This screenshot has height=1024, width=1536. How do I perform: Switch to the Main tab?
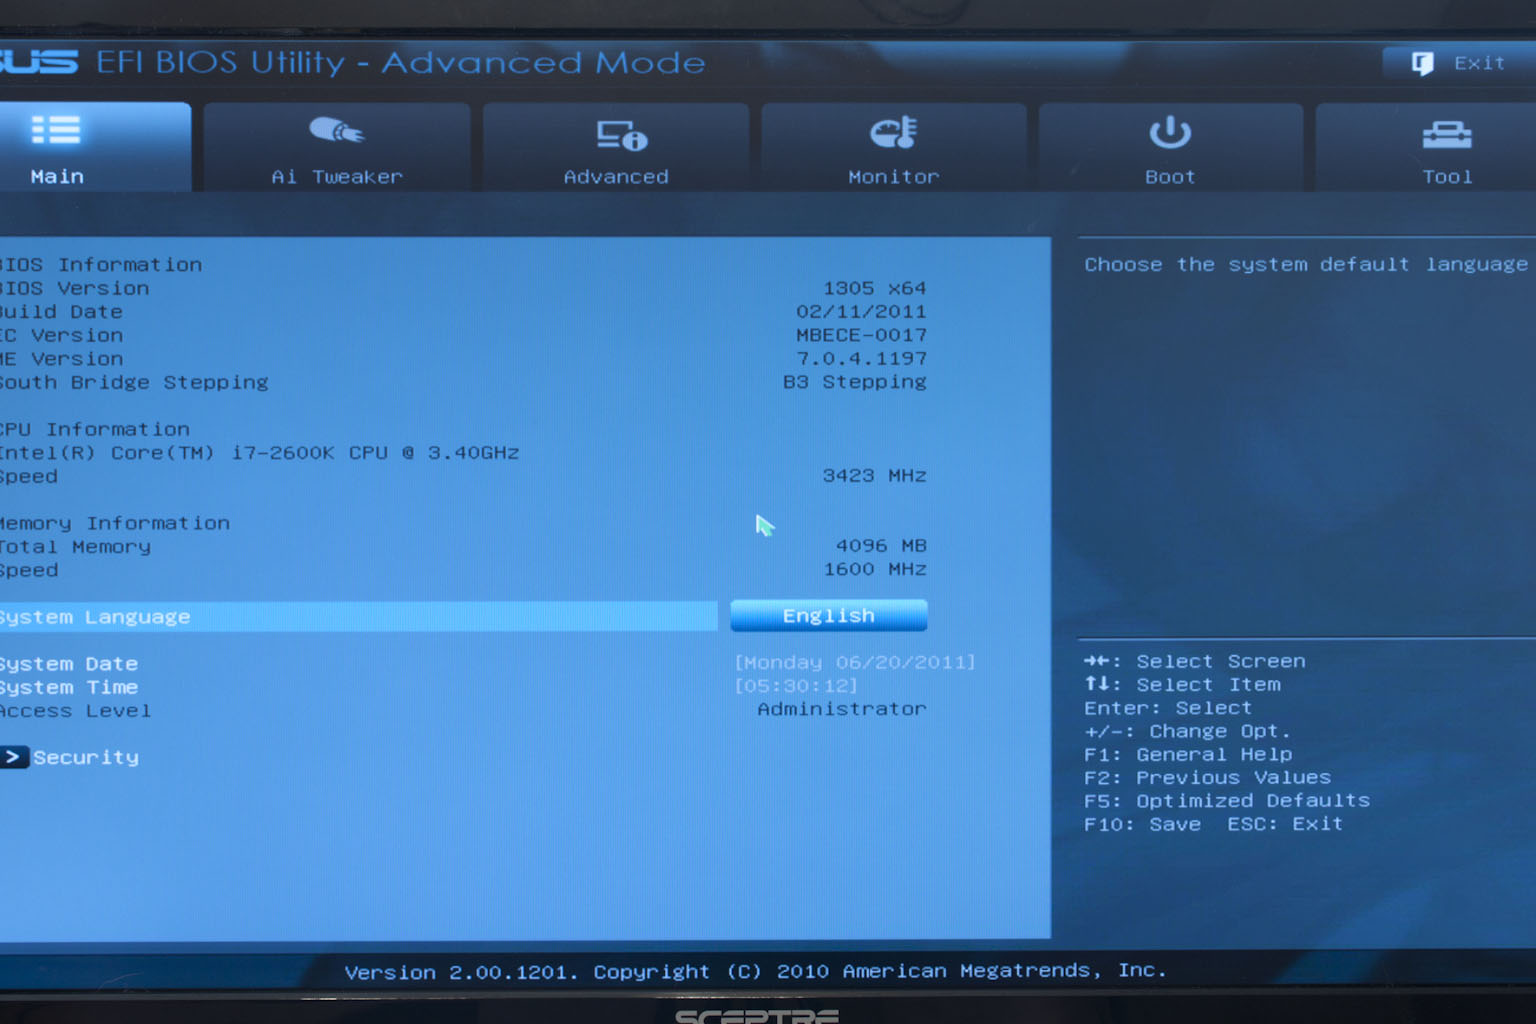(95, 147)
